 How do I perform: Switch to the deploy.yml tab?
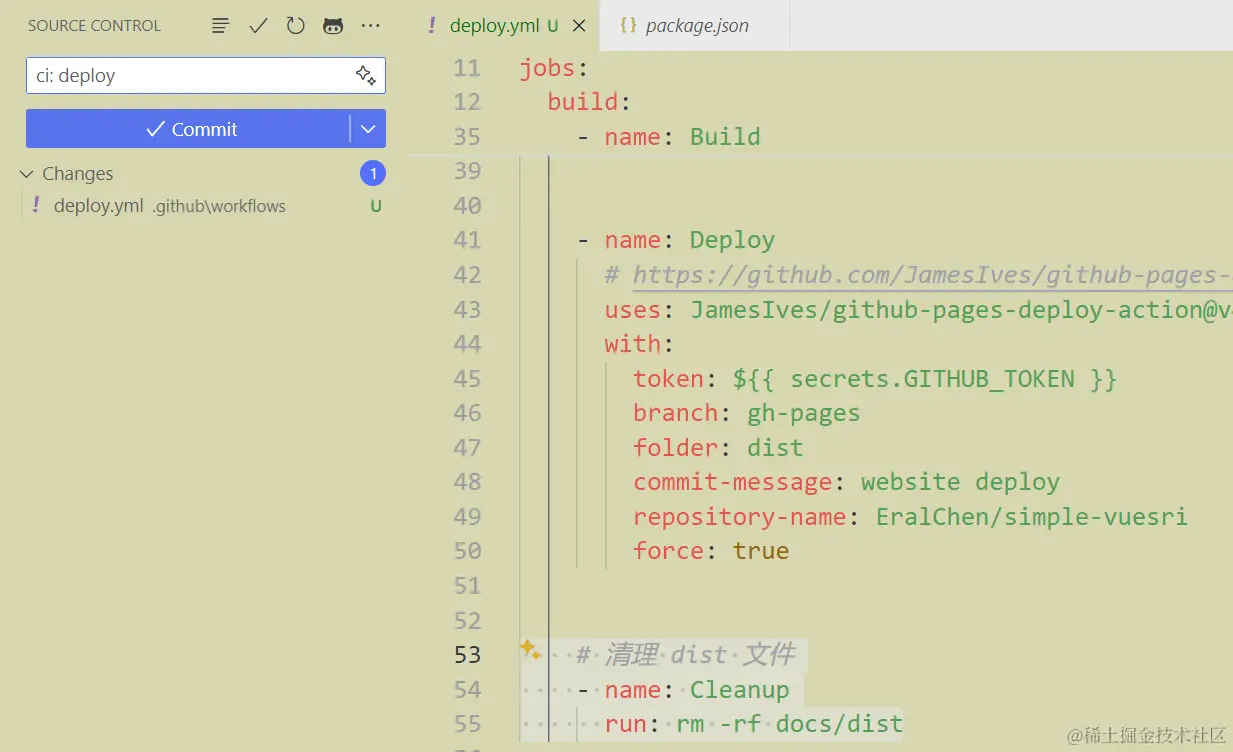pos(505,26)
